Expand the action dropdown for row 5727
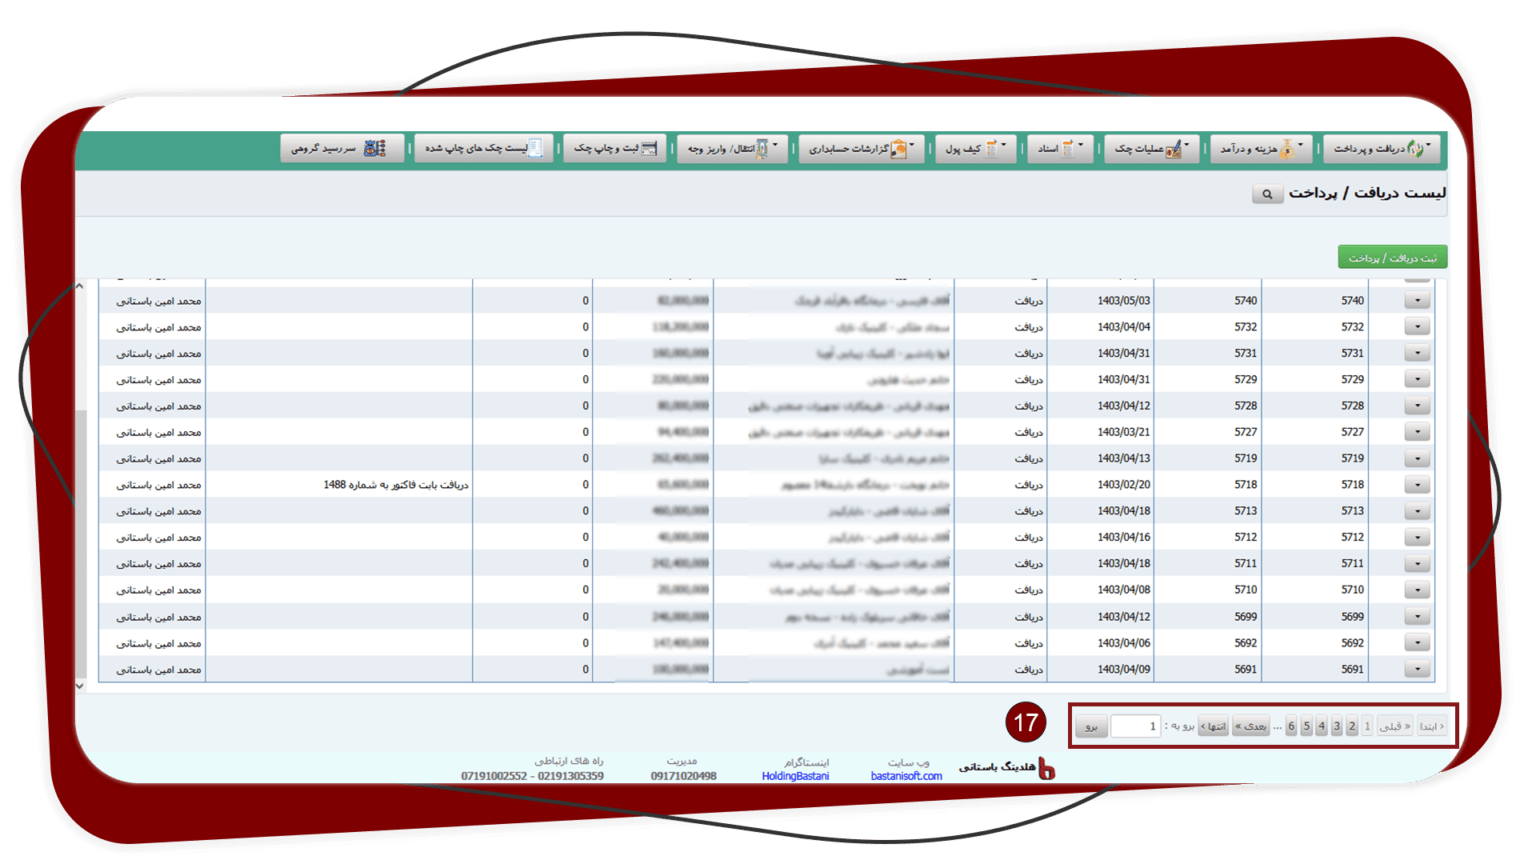 (x=1417, y=432)
